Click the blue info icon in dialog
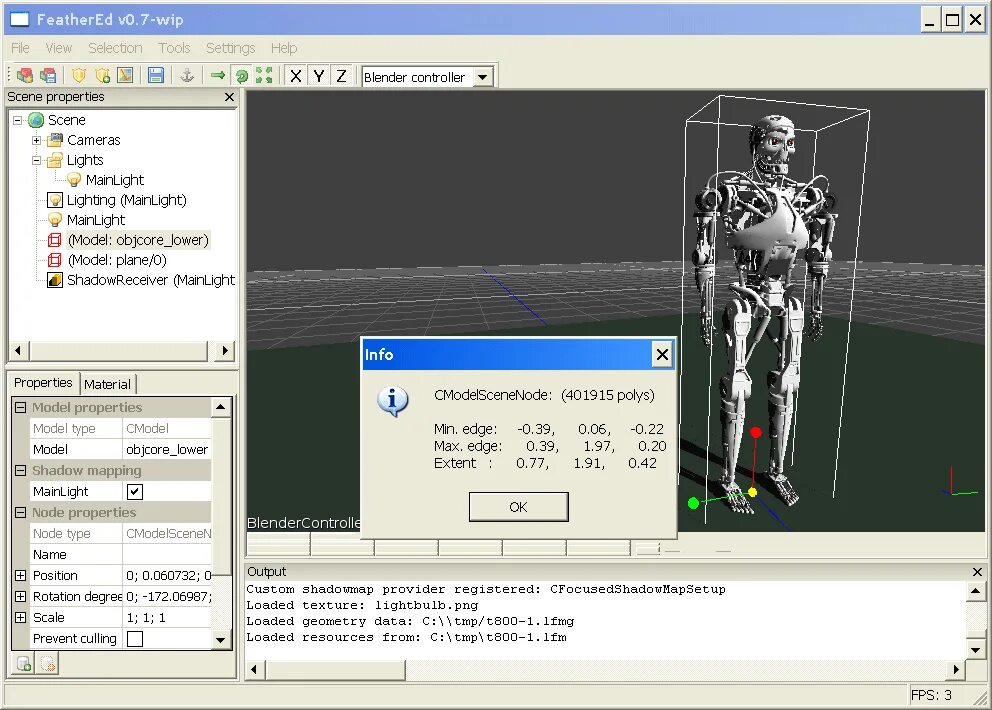Viewport: 992px width, 710px height. pos(393,402)
